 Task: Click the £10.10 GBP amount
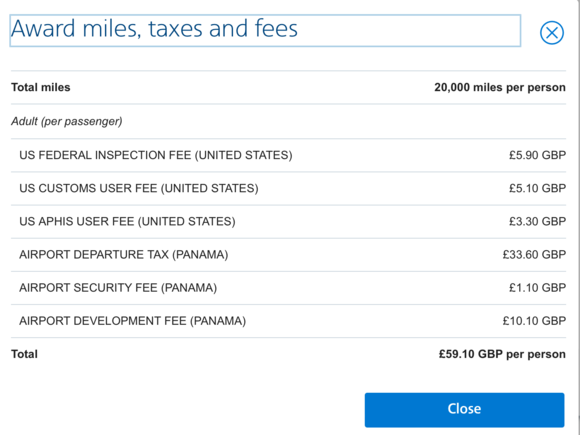click(x=534, y=321)
